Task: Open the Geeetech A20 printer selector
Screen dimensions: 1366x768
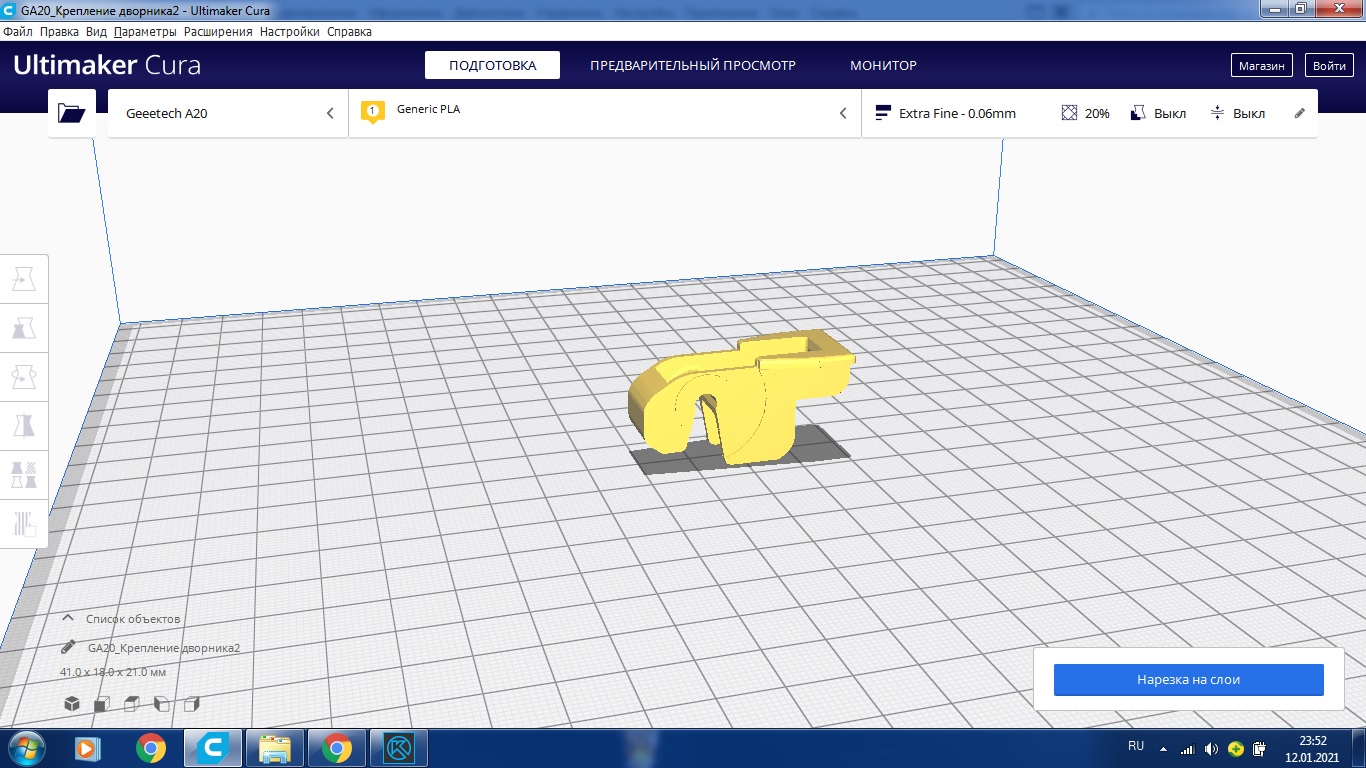Action: tap(228, 113)
